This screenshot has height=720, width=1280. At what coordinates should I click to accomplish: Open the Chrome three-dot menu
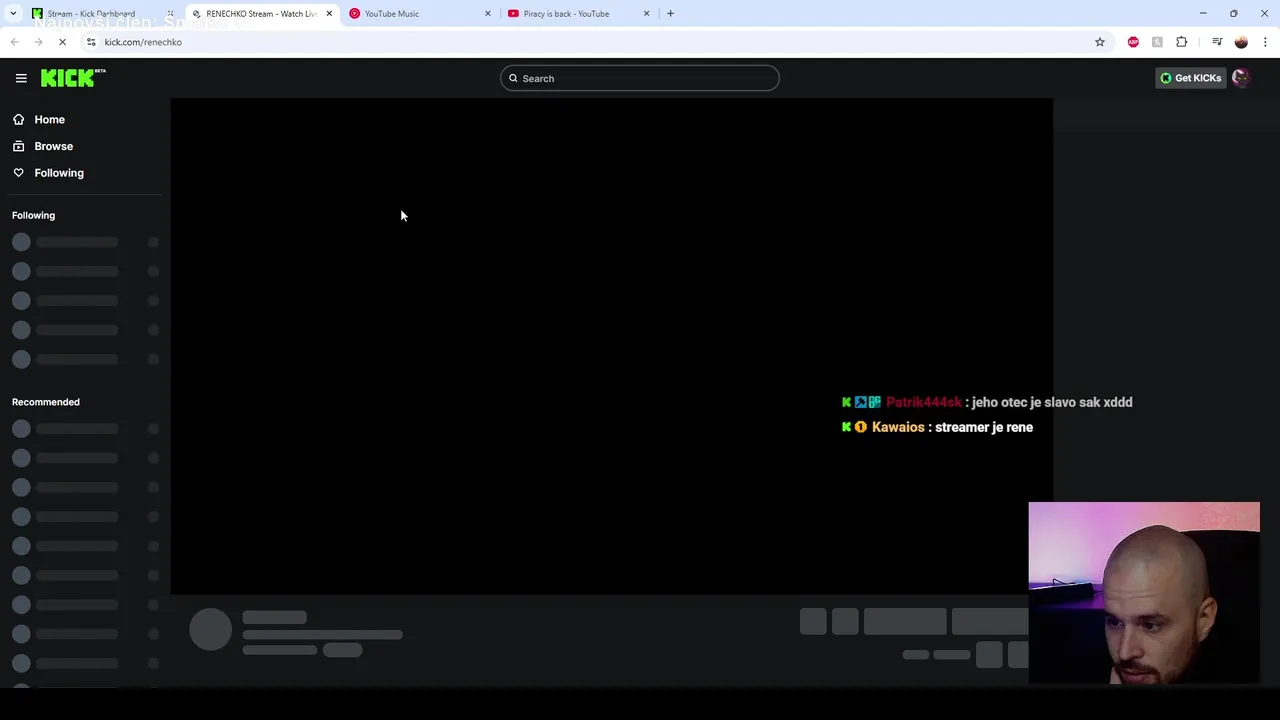(x=1265, y=42)
